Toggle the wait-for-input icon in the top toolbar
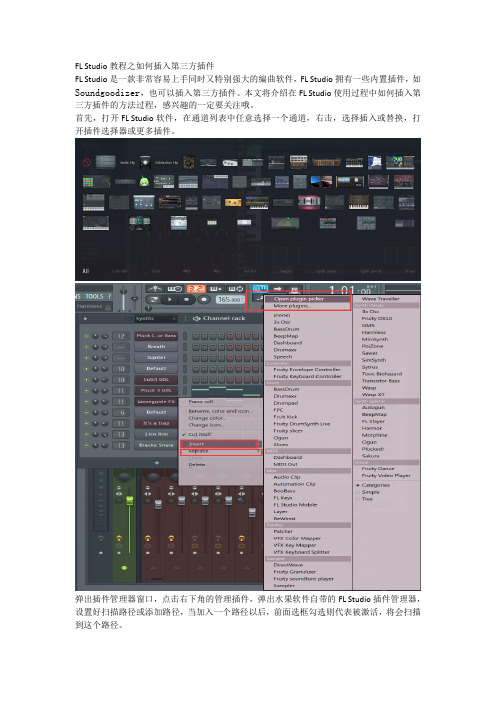 click(175, 289)
